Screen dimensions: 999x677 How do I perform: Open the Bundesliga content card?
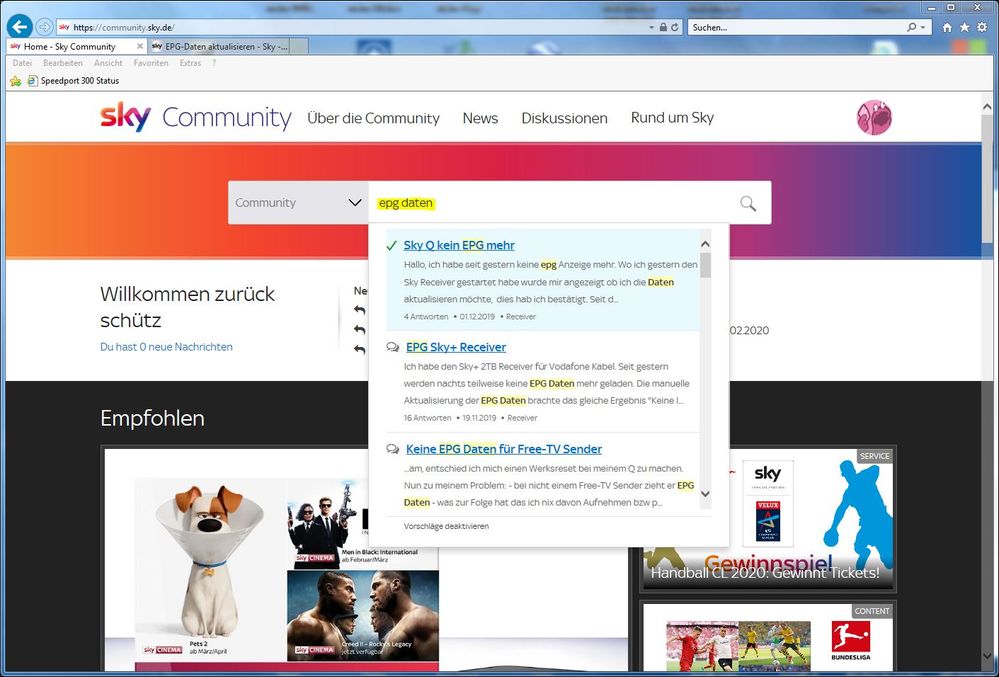pos(768,637)
